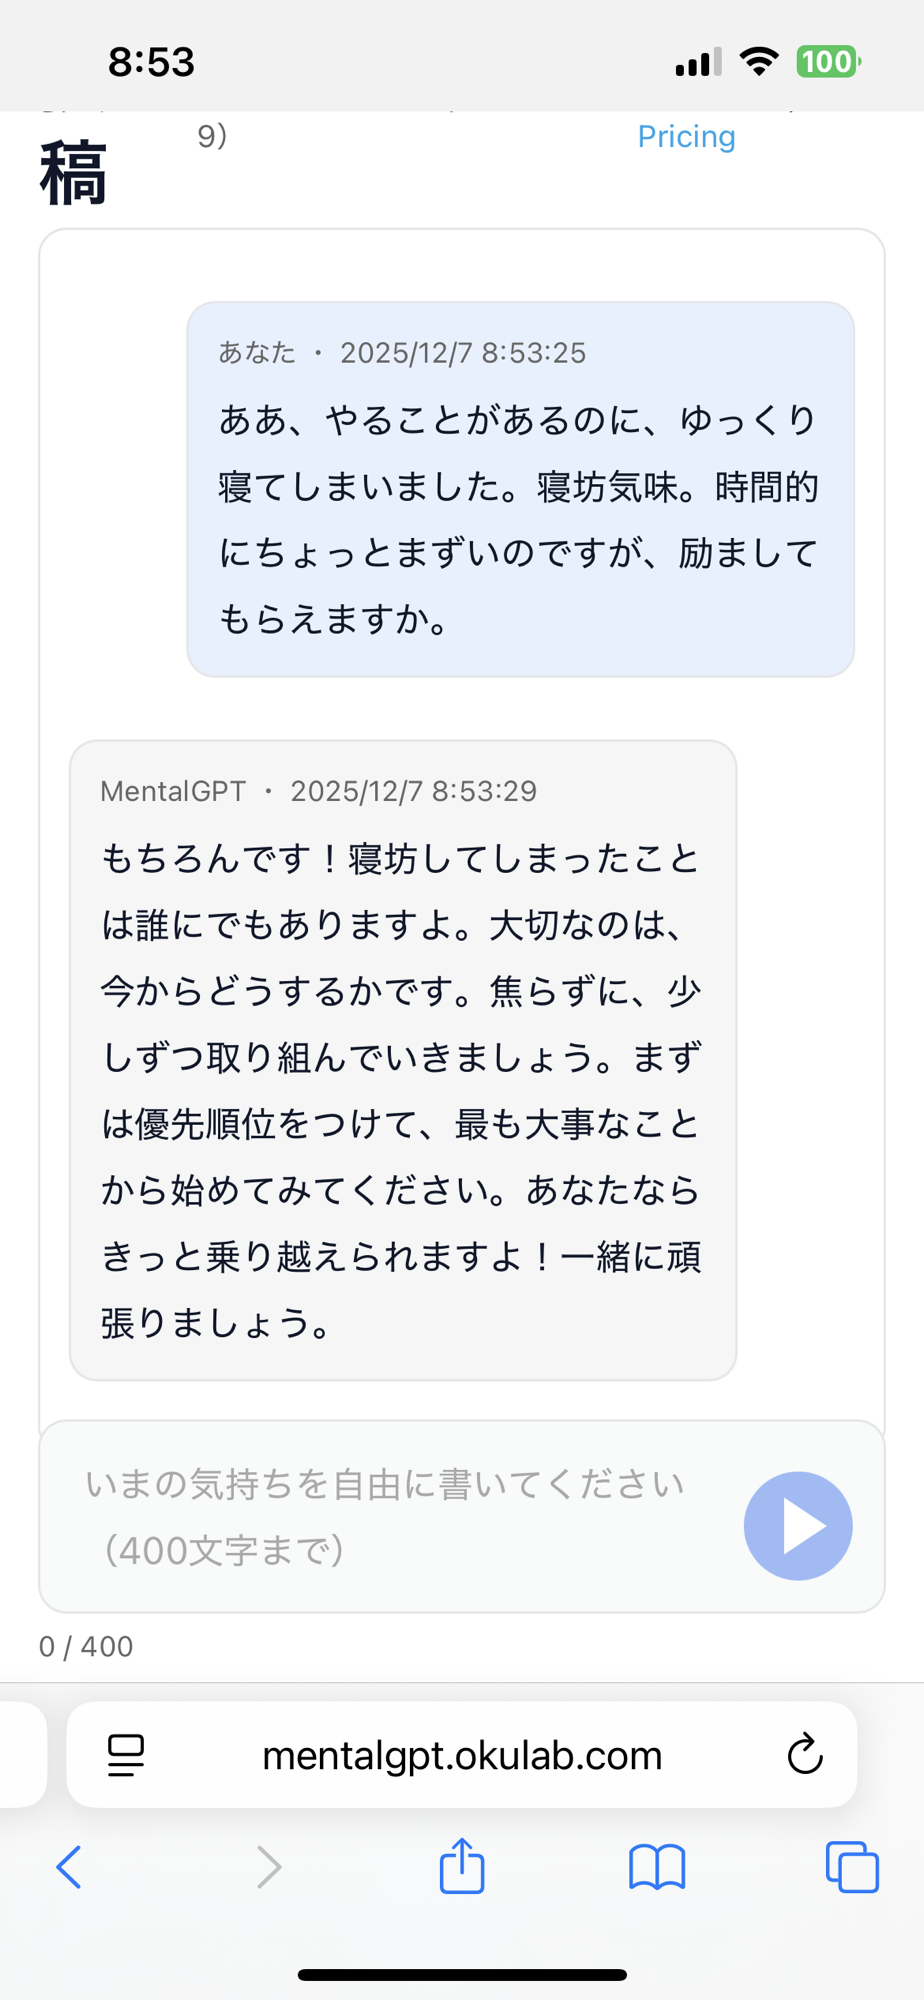Open the Safari page menu icon
The height and width of the screenshot is (2000, 924).
[126, 1755]
